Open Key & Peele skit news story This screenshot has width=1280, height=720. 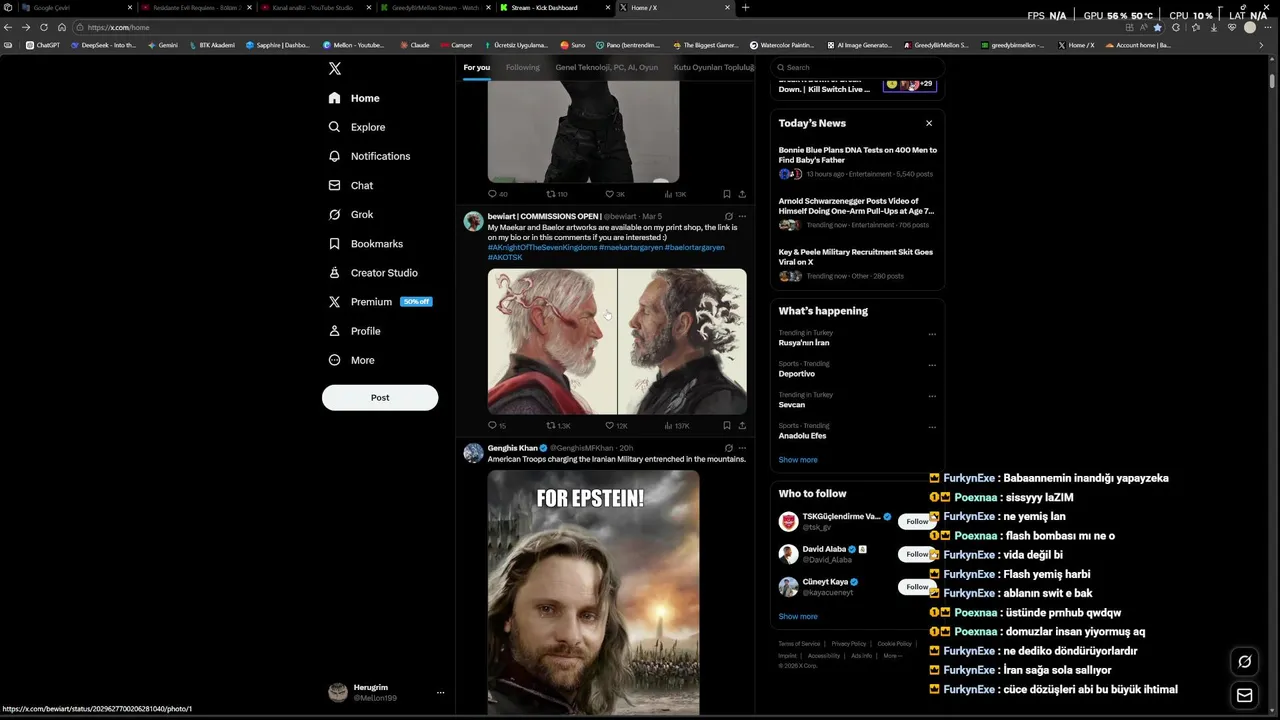pyautogui.click(x=857, y=264)
